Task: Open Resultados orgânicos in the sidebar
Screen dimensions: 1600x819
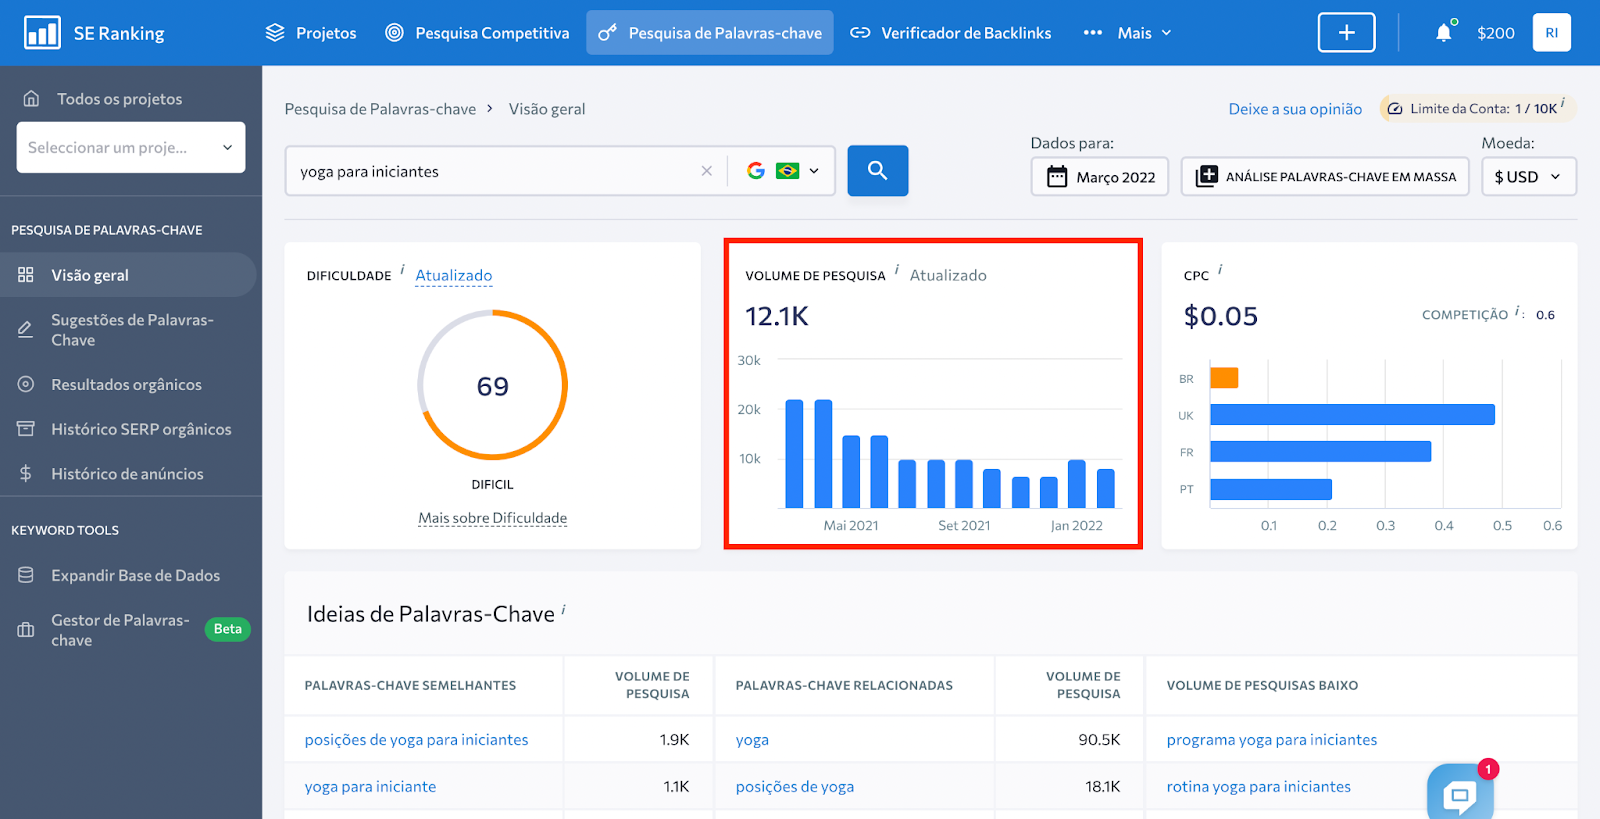Action: 128,384
